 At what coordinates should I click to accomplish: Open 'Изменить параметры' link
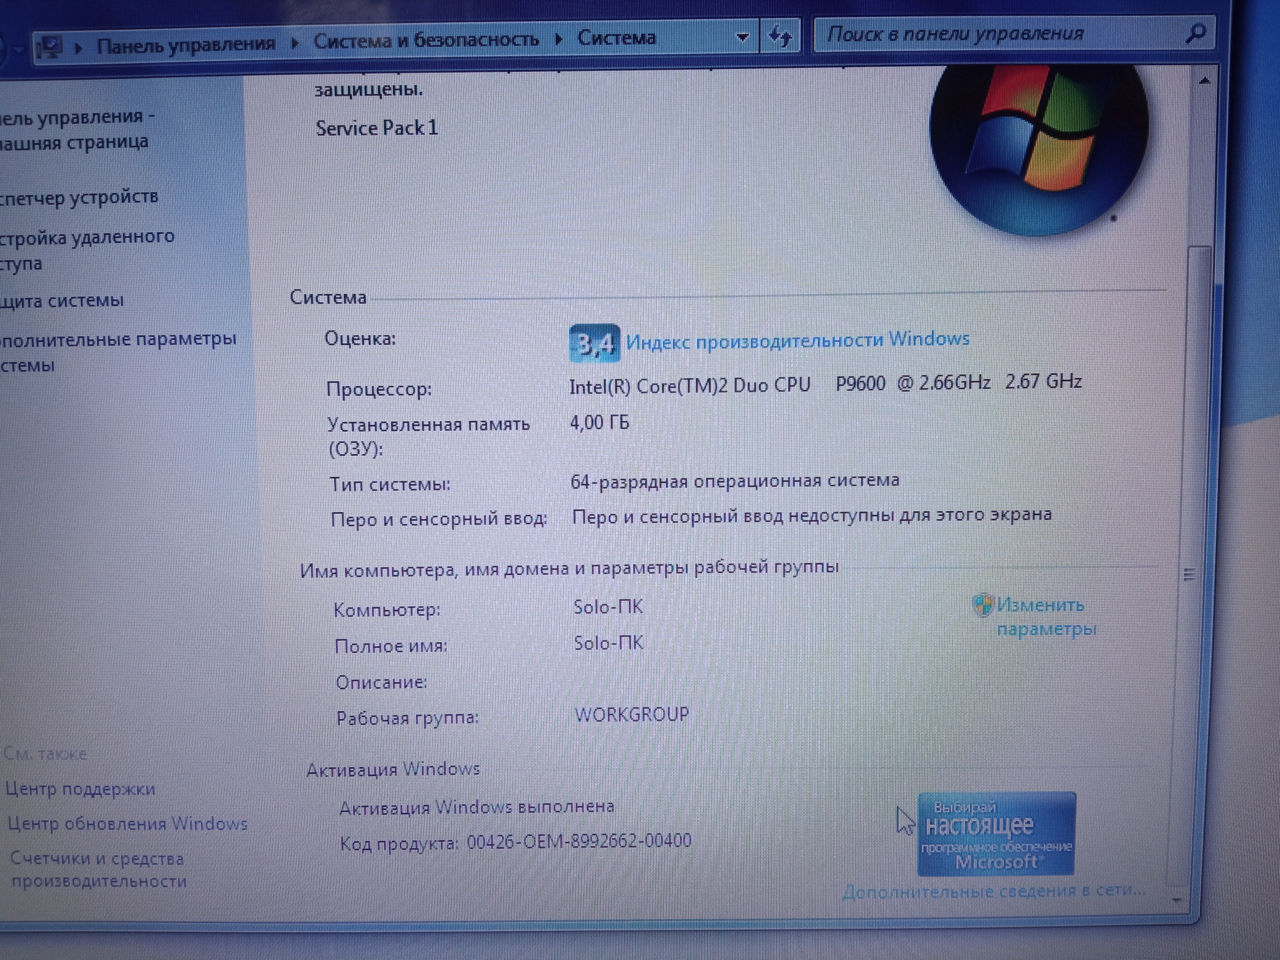click(1046, 617)
